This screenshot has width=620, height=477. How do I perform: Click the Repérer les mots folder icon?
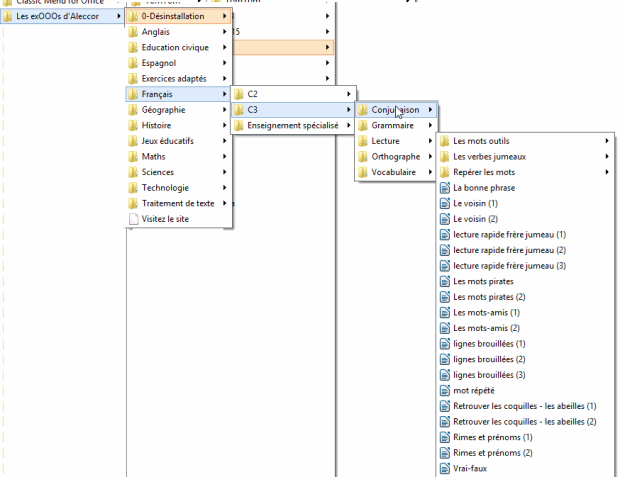click(444, 172)
